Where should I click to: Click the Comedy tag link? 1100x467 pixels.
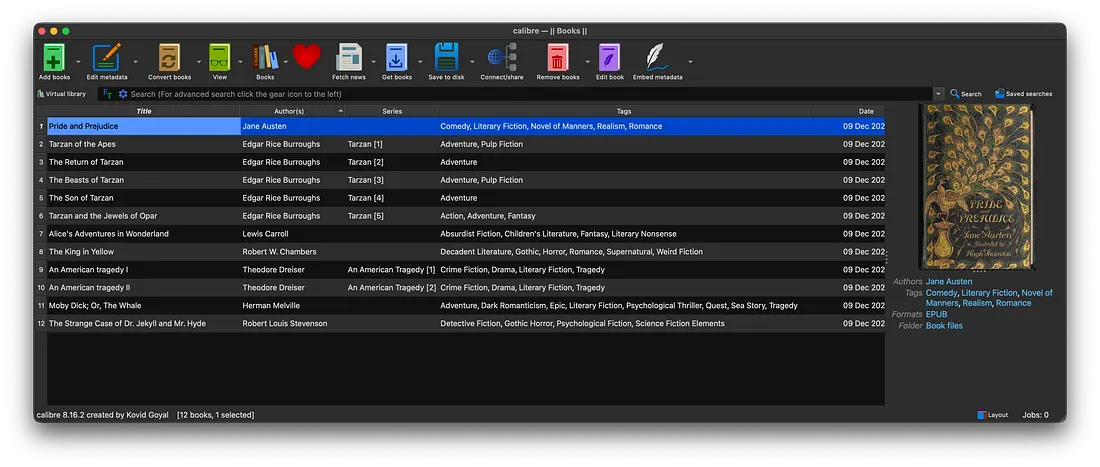[x=941, y=293]
